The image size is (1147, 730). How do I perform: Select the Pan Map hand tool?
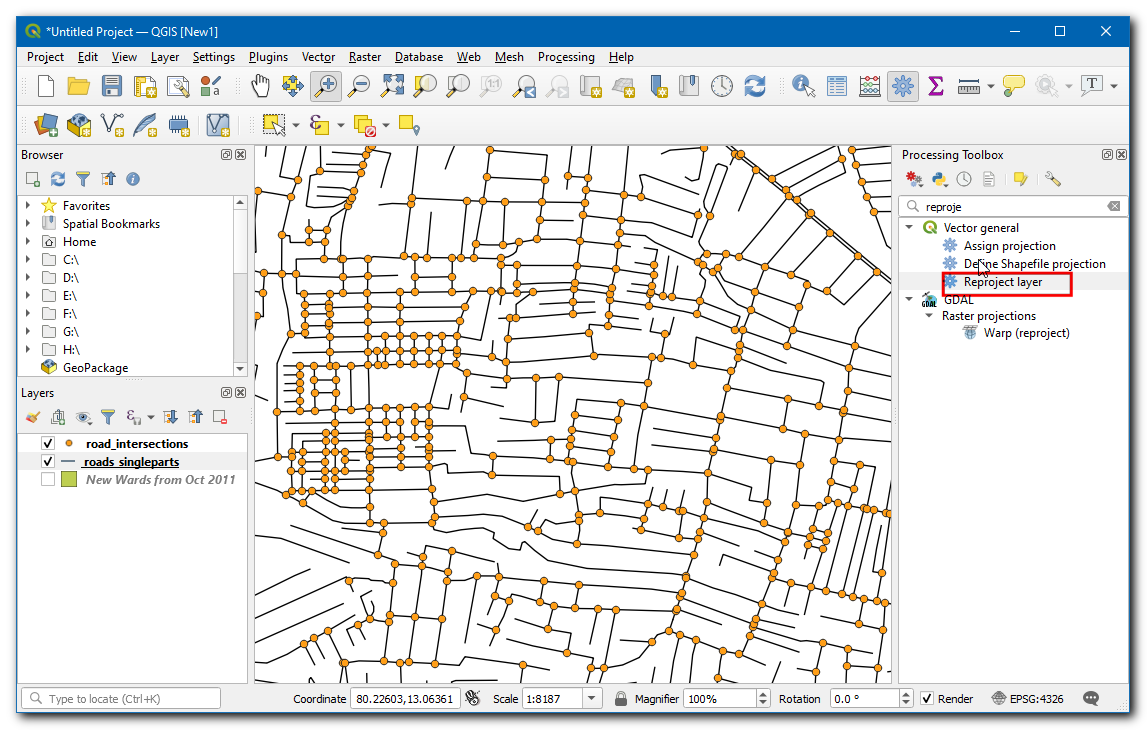pos(260,87)
